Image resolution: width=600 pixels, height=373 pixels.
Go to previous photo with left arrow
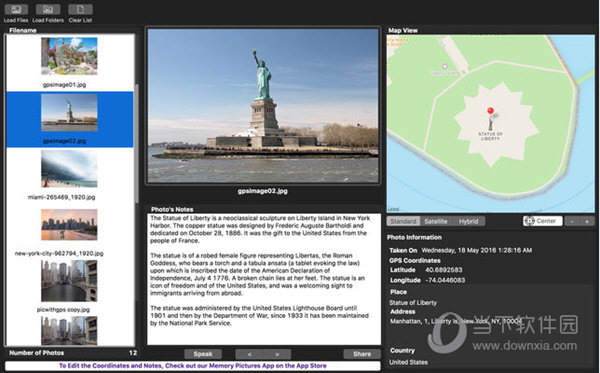(249, 354)
